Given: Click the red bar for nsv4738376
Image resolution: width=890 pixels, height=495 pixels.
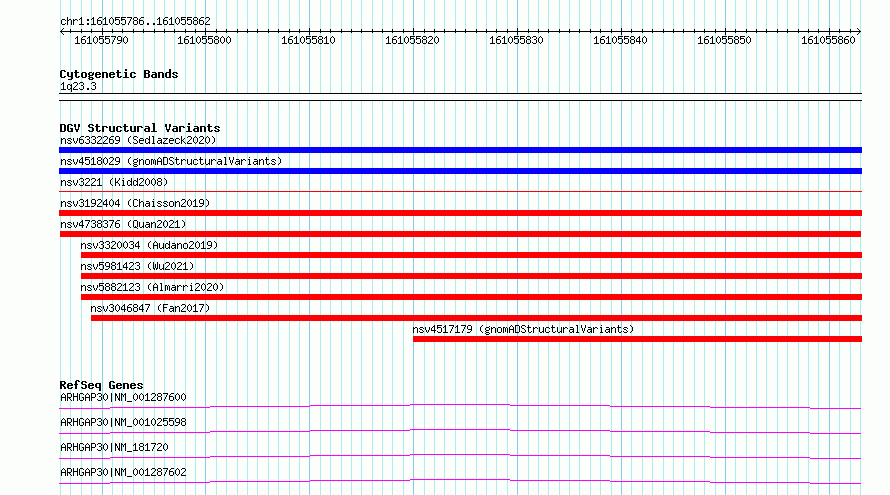Looking at the screenshot, I should 460,234.
